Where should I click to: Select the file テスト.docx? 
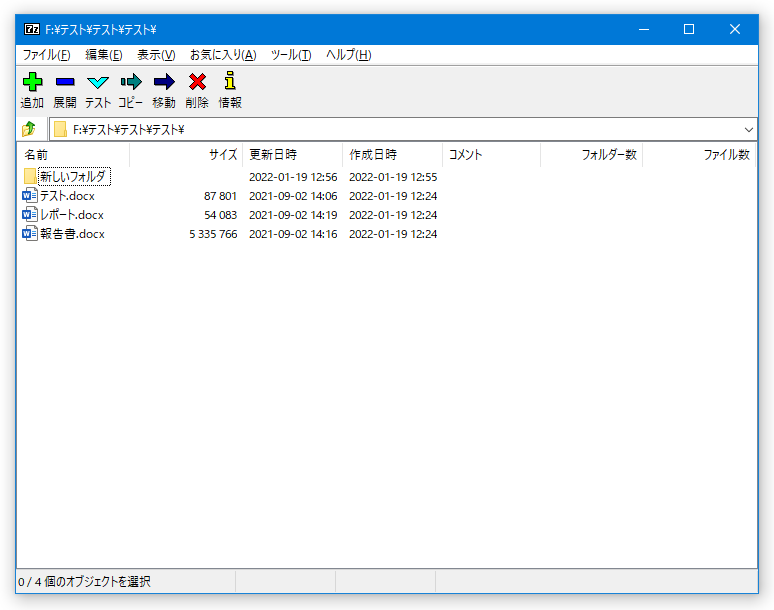tap(67, 196)
